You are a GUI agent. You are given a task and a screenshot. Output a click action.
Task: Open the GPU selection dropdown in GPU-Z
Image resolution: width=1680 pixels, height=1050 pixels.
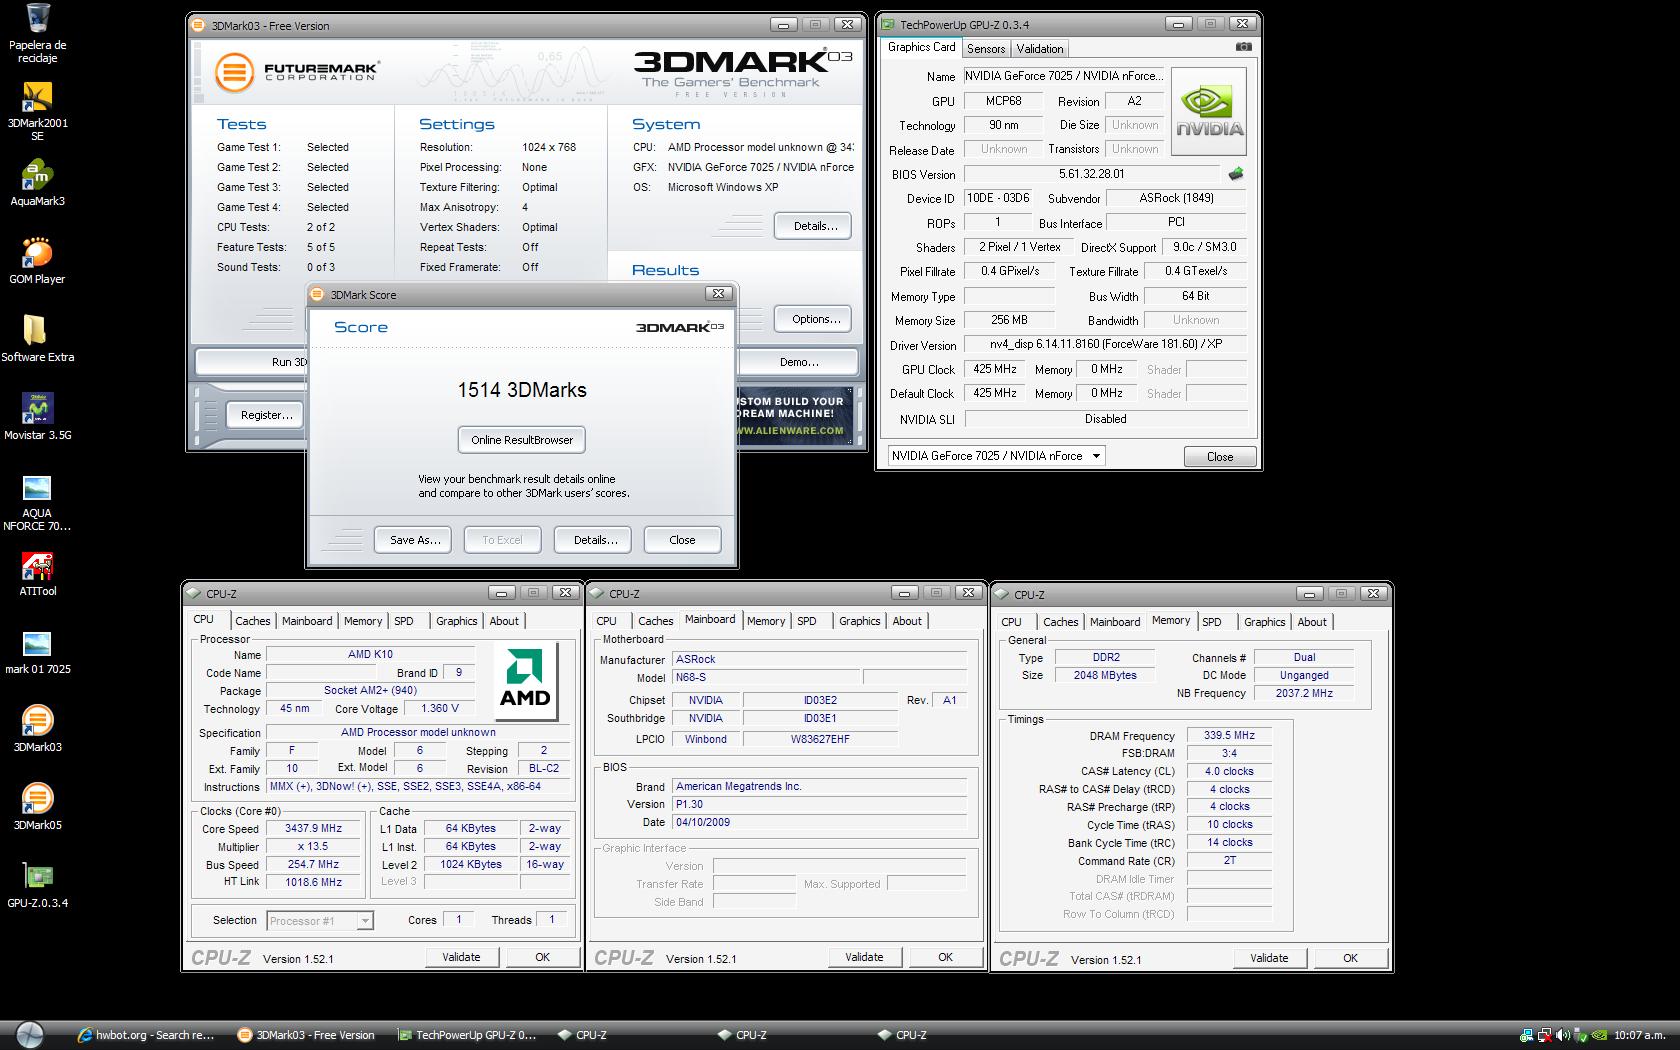click(x=996, y=456)
